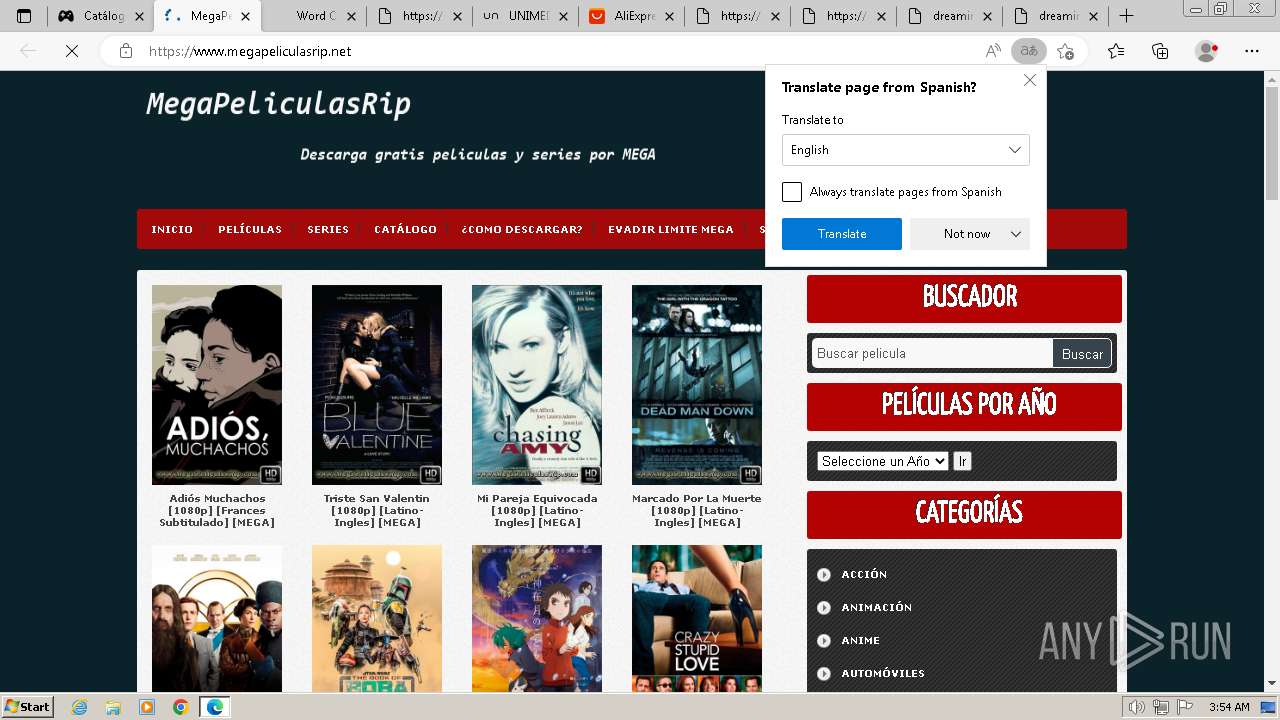This screenshot has width=1280, height=720.
Task: Switch to the Word tab
Action: (316, 16)
